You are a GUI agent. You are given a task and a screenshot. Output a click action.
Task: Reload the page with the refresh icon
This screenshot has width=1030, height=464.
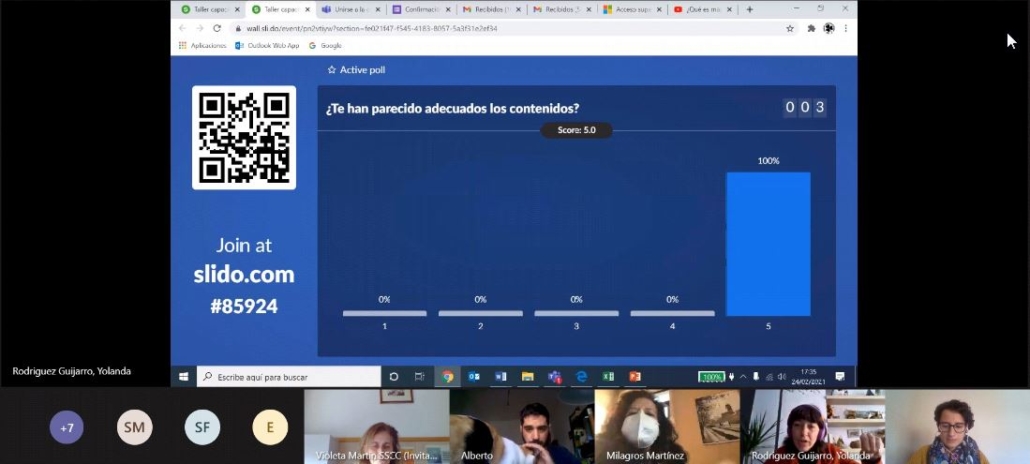tap(217, 28)
